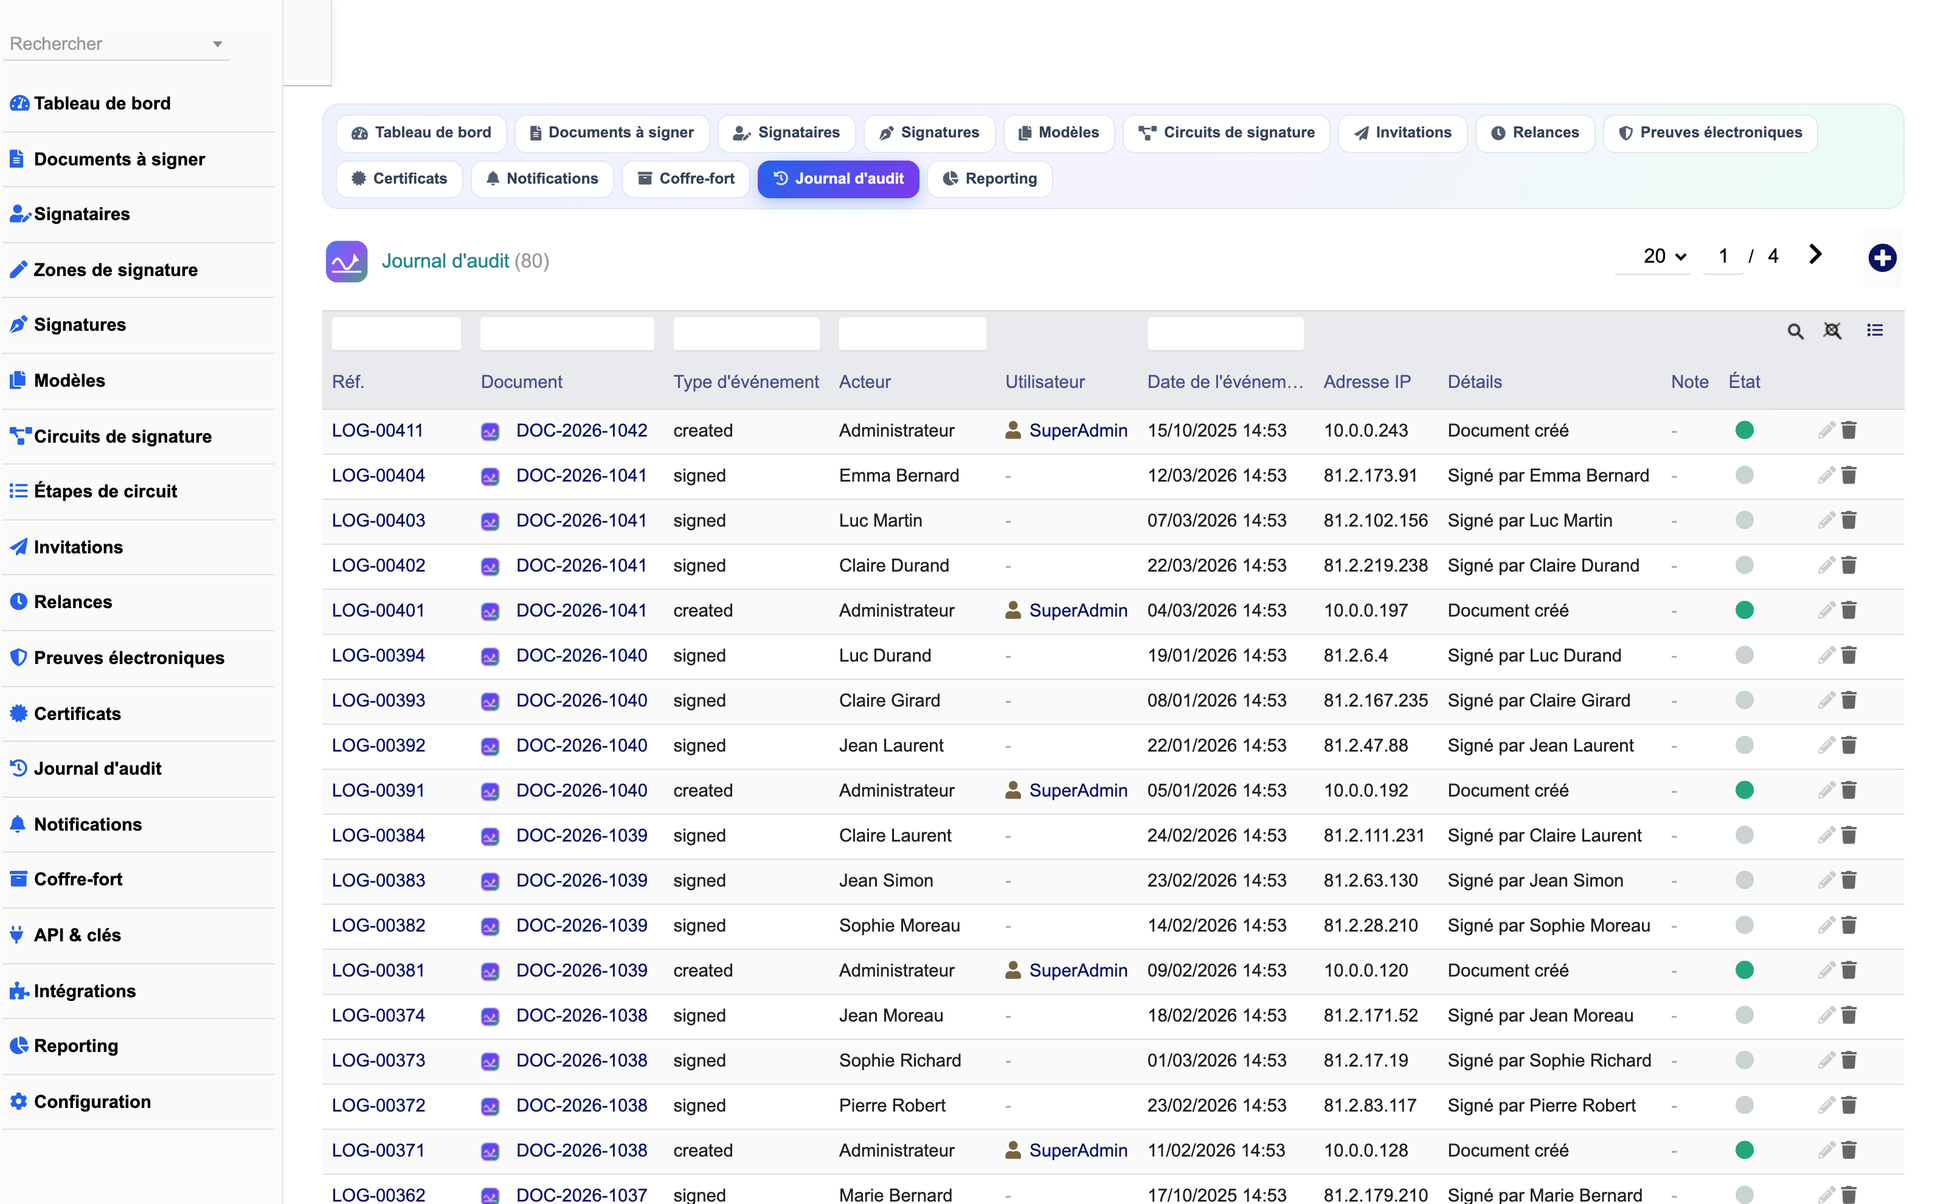Switch to the Circuits de signature tab
The image size is (1946, 1204).
[x=1226, y=133]
